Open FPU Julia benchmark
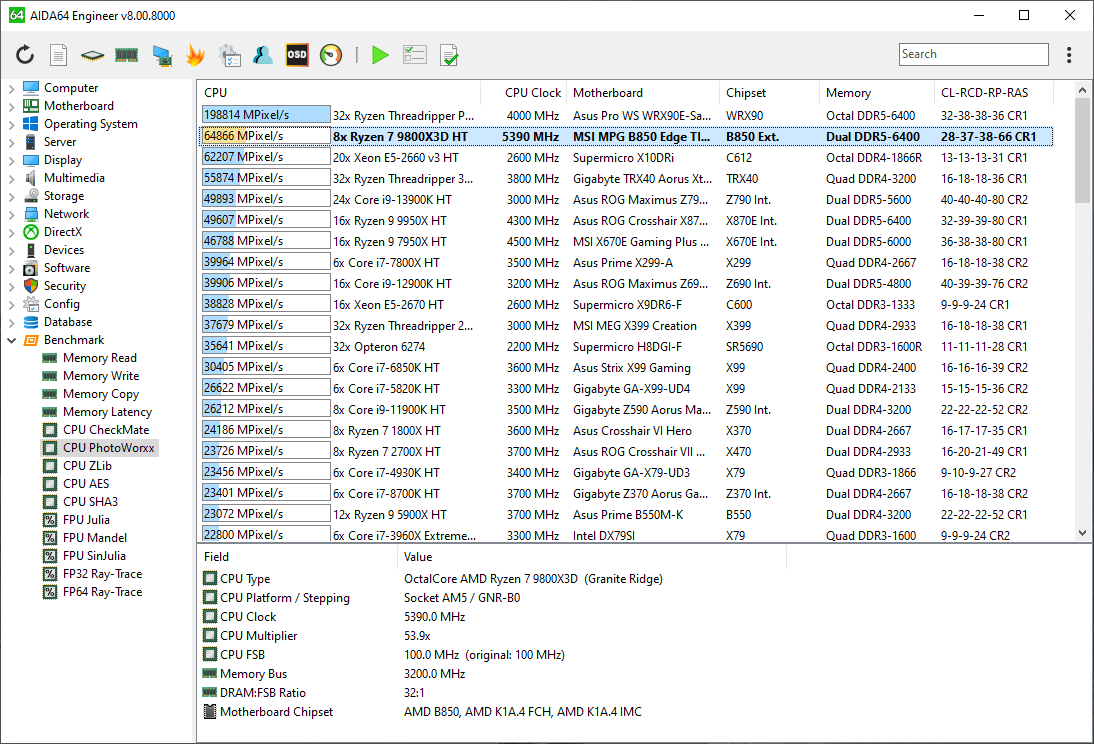The width and height of the screenshot is (1094, 744). pos(86,520)
